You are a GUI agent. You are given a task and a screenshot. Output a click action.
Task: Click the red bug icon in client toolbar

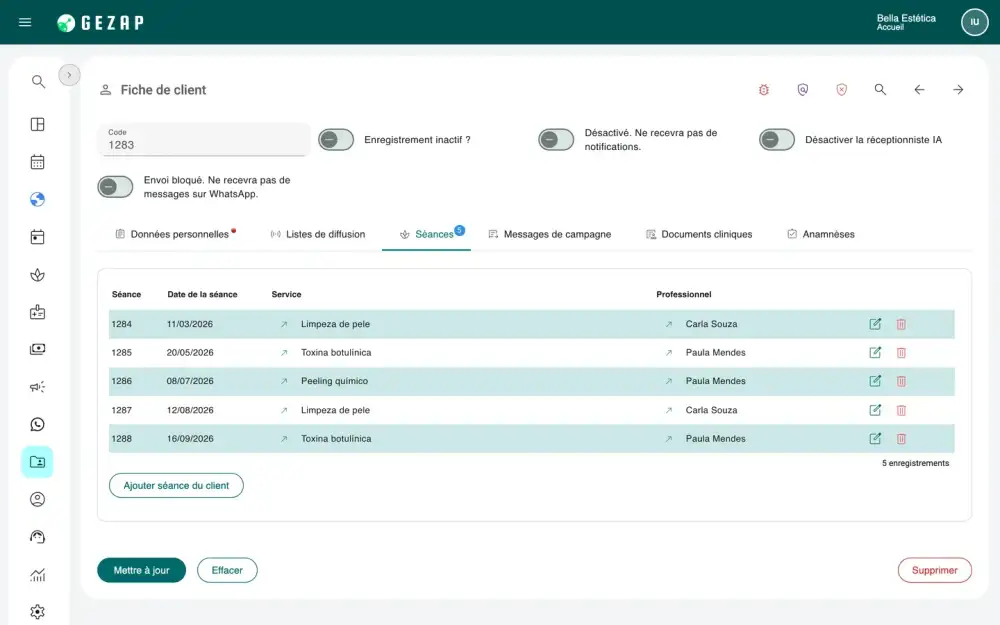(763, 90)
